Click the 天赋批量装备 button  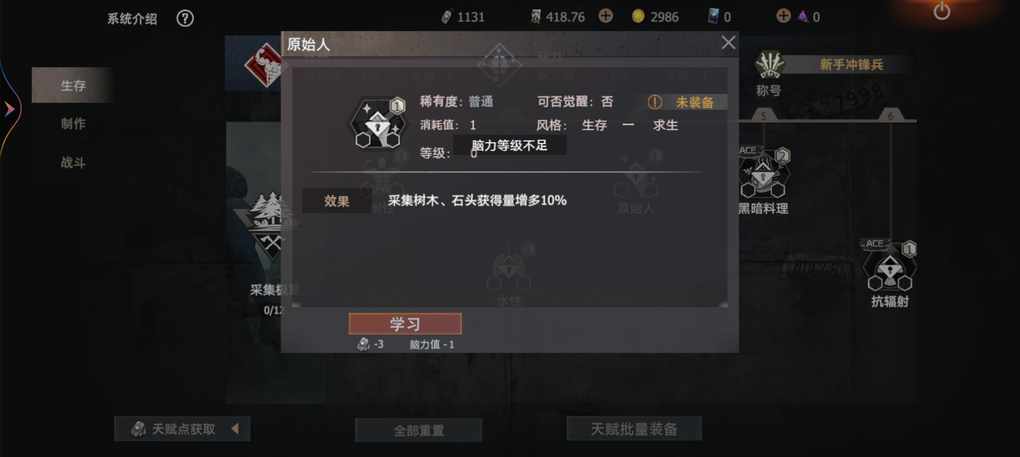[x=634, y=429]
